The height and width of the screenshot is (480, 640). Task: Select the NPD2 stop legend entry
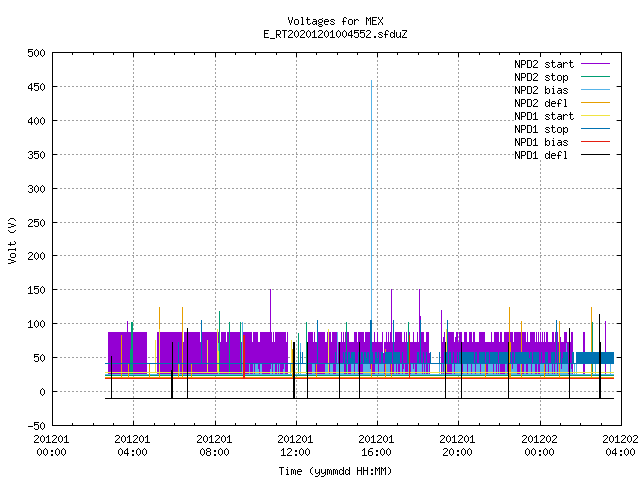point(541,77)
